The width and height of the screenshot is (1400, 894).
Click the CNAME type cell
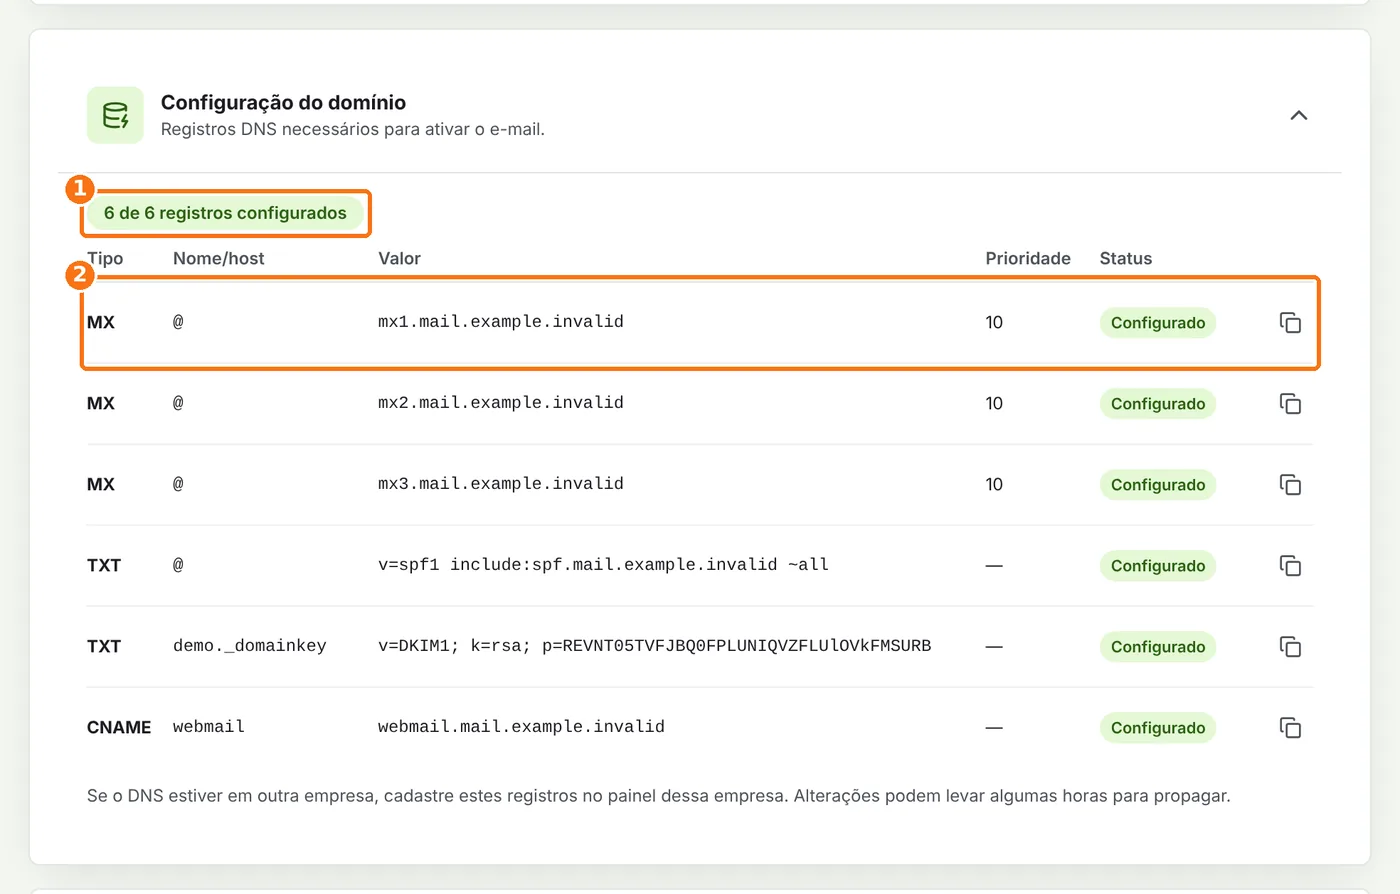(119, 727)
